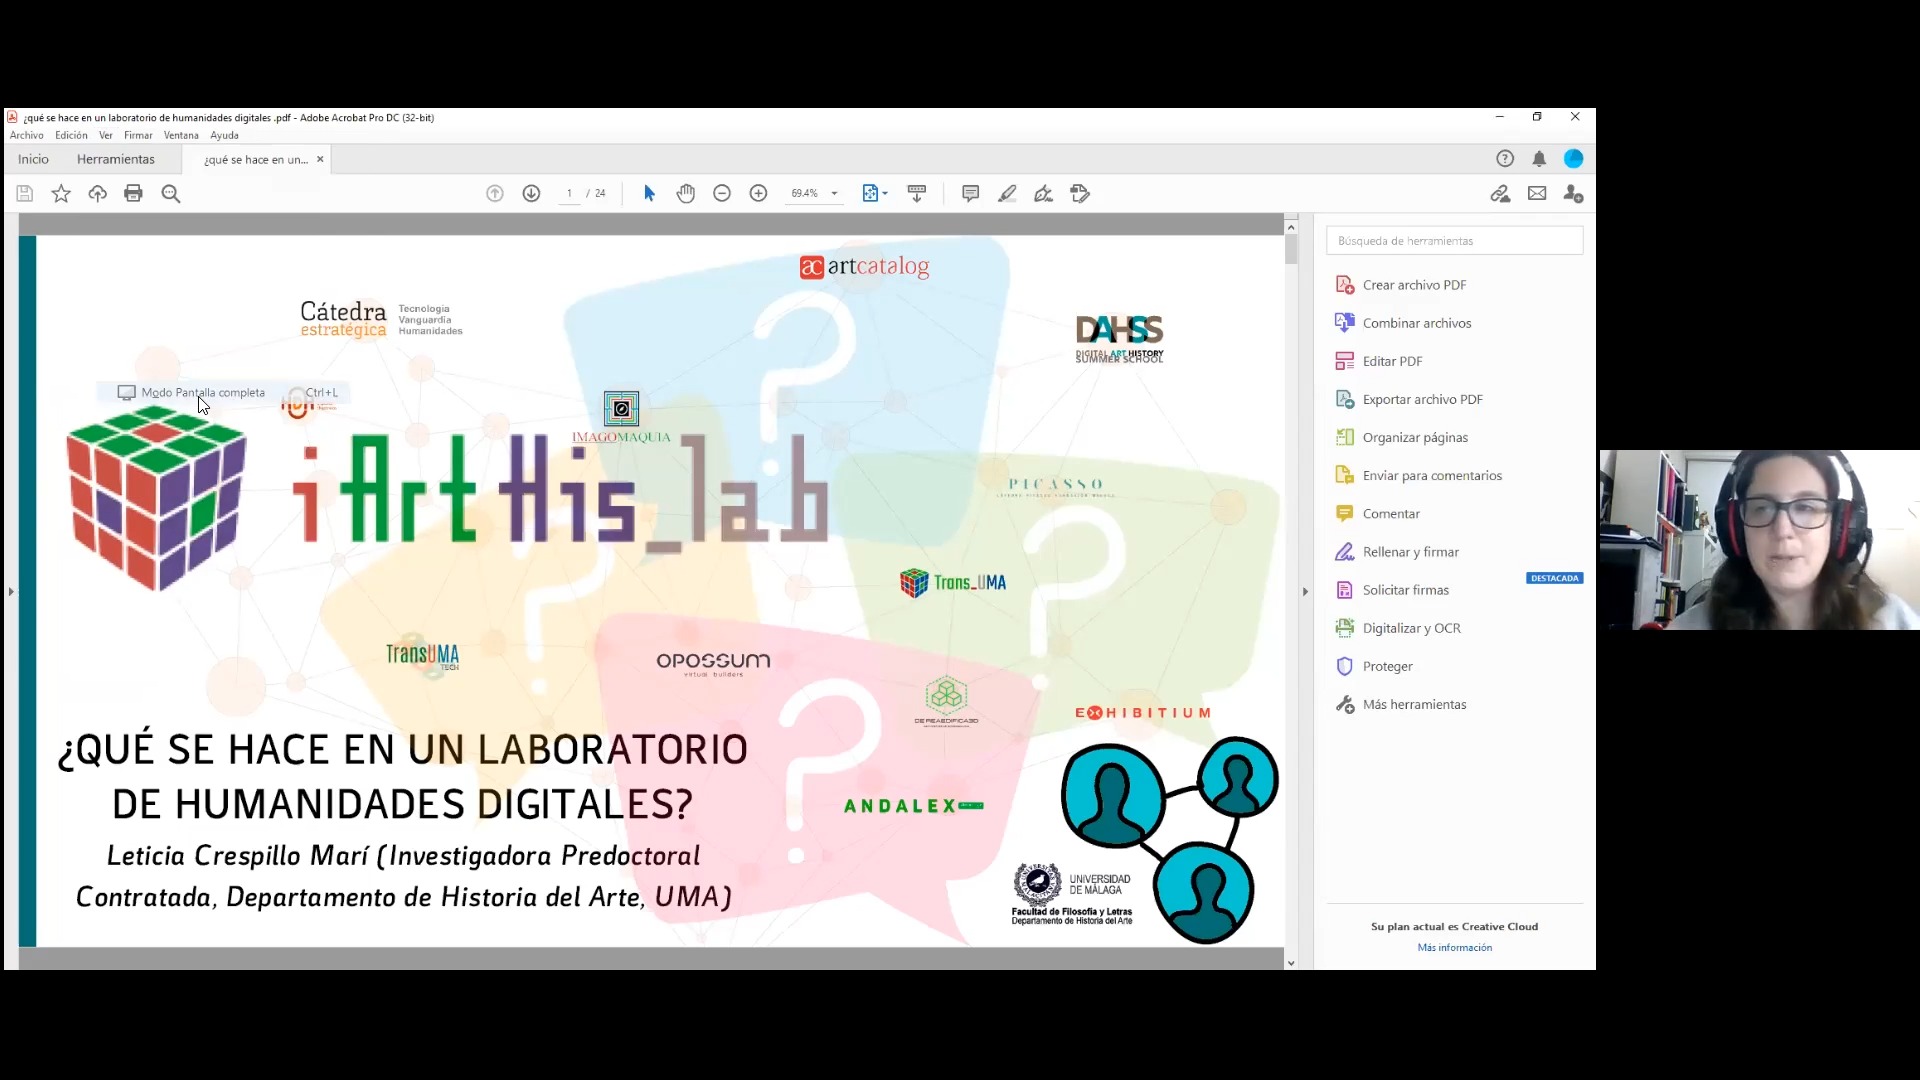This screenshot has height=1080, width=1920.
Task: Click the Save file icon
Action: (x=25, y=194)
